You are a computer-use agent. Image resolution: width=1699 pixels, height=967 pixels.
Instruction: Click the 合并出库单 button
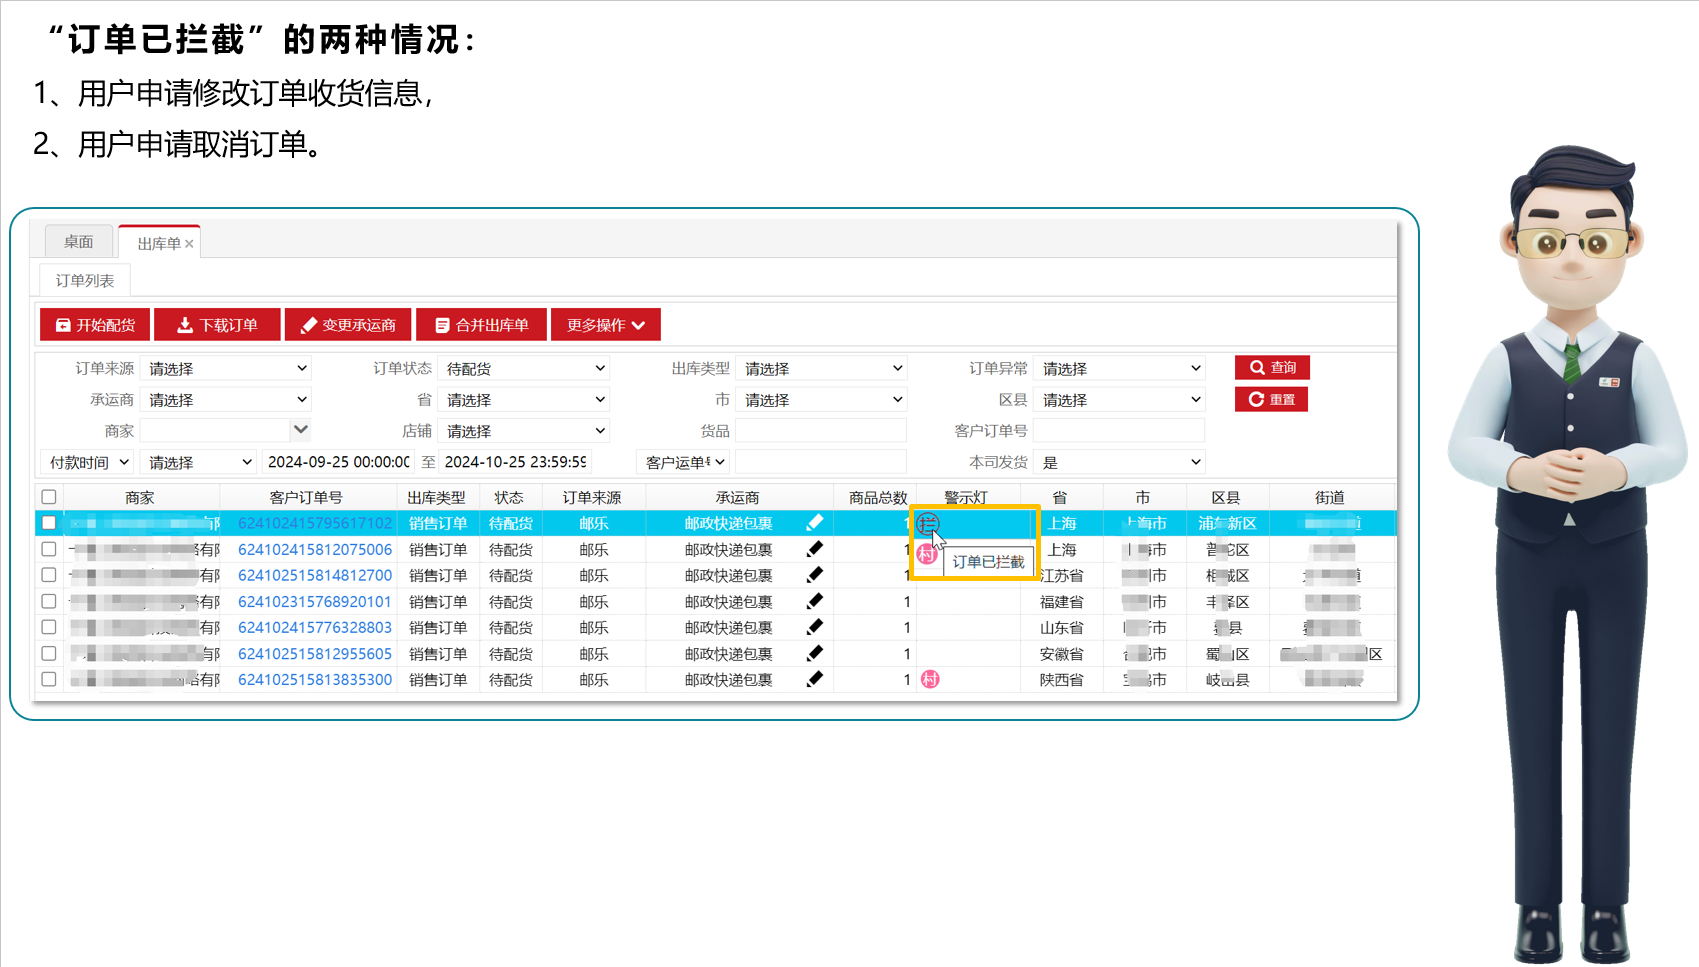click(x=481, y=325)
